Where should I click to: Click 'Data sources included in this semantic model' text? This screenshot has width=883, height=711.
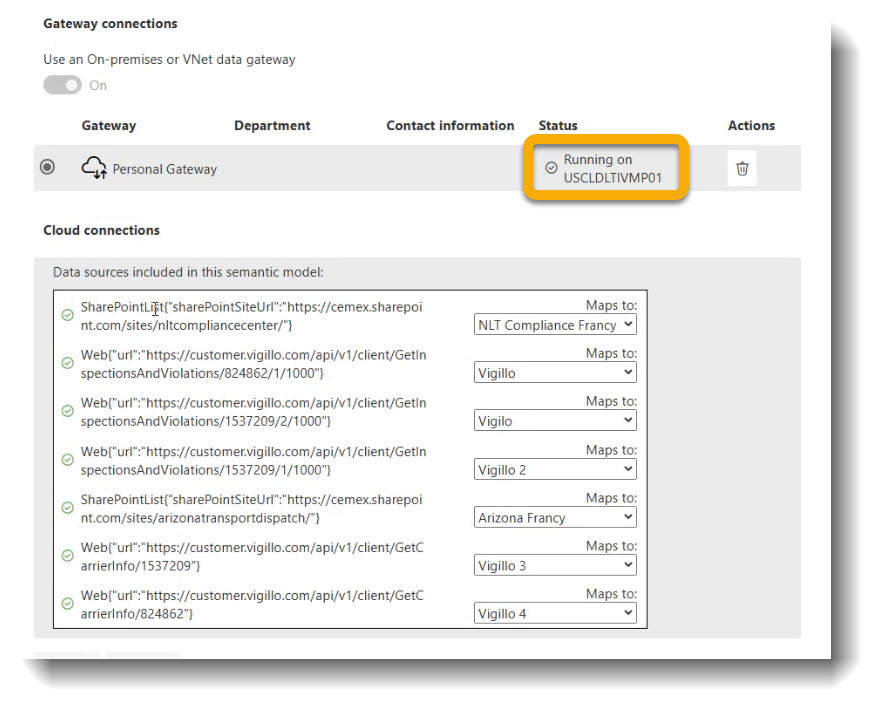coord(188,272)
